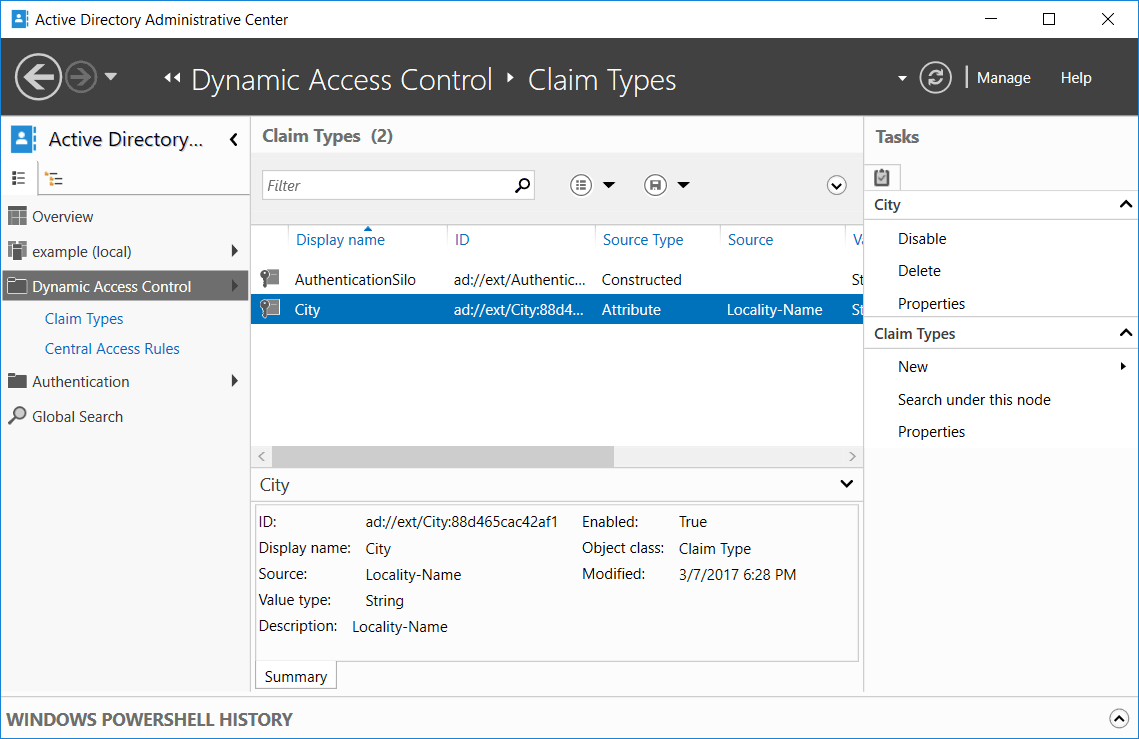Select the Summary tab

coord(296,677)
